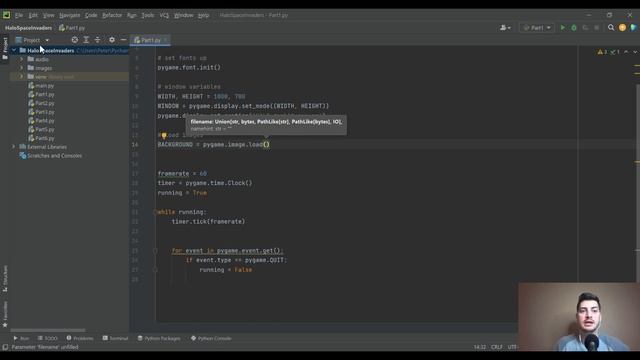The width and height of the screenshot is (640, 360).
Task: Open the Help menu
Action: 203,15
